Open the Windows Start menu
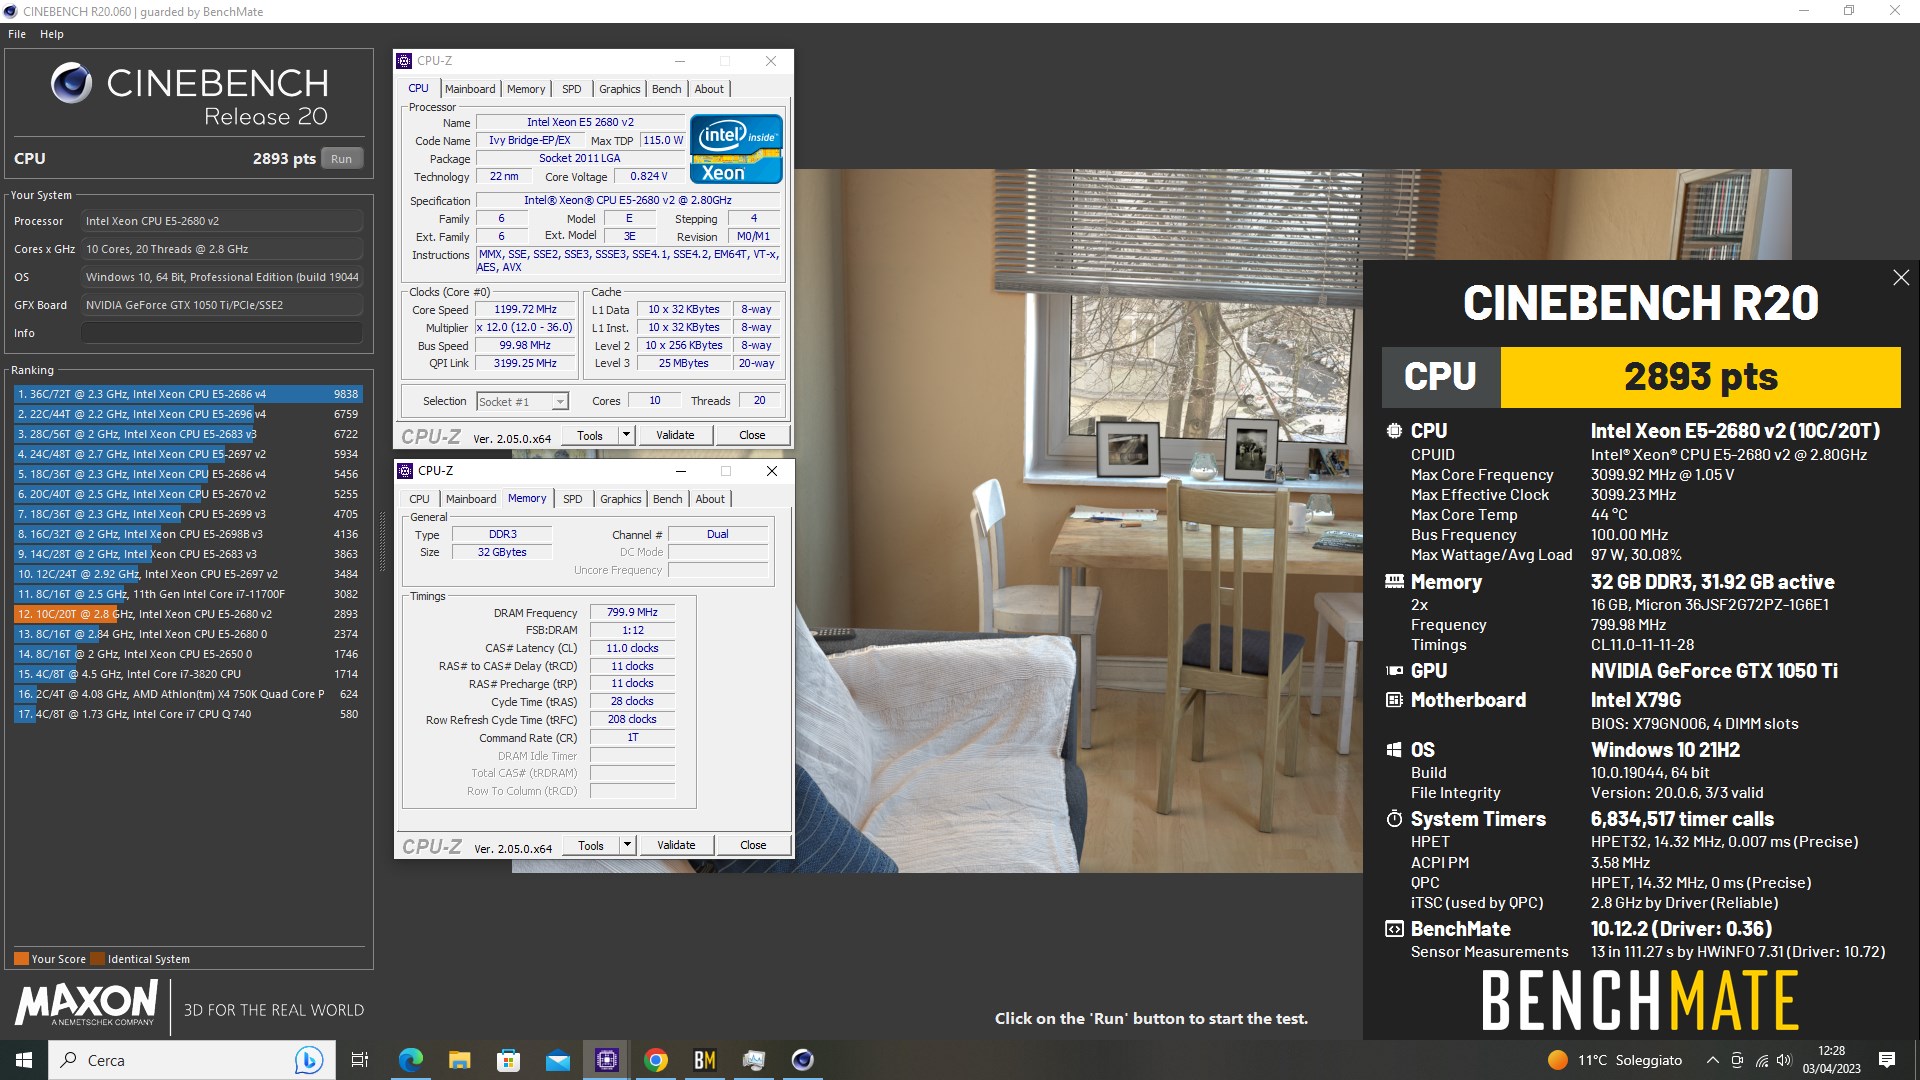Viewport: 1920px width, 1080px height. tap(24, 1060)
